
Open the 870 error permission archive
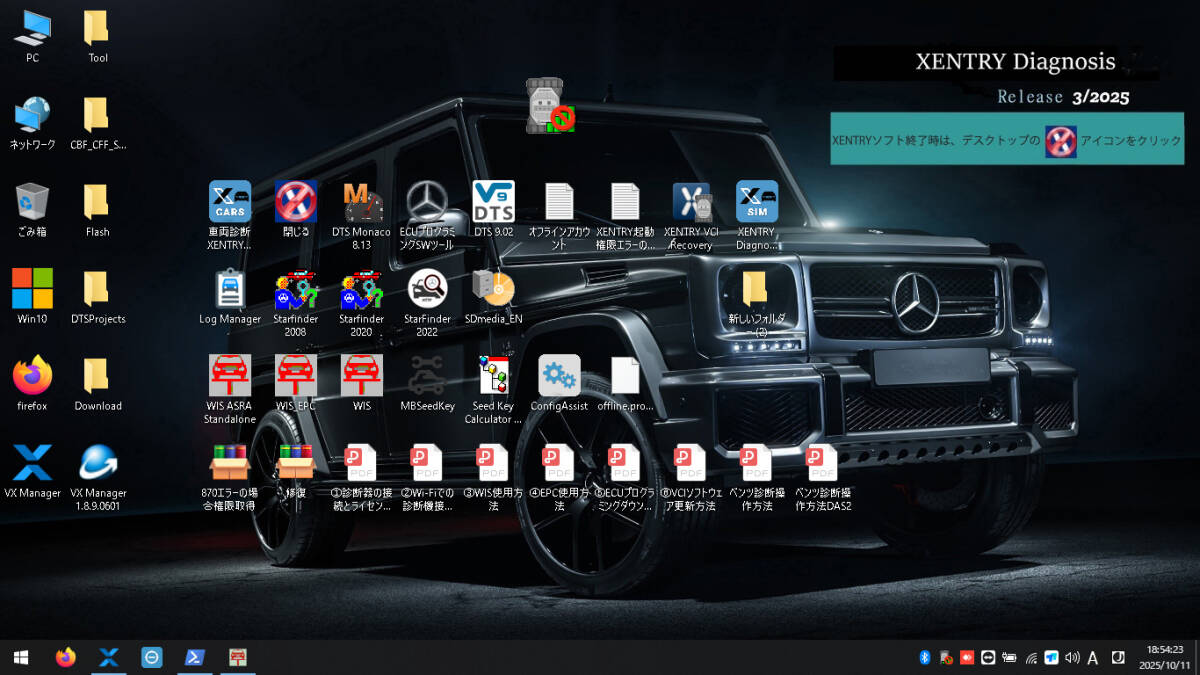point(230,477)
